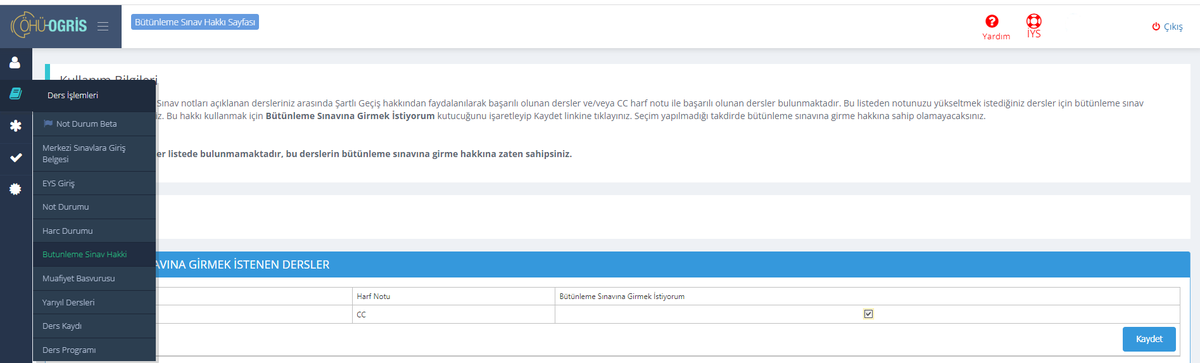Select the book Ders İşlemleri sidebar icon
Screen dimensions: 1200x363
pyautogui.click(x=15, y=94)
